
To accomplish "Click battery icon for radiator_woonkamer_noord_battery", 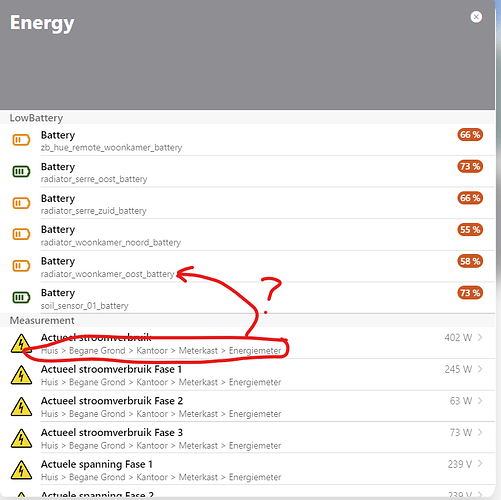I will [x=21, y=234].
